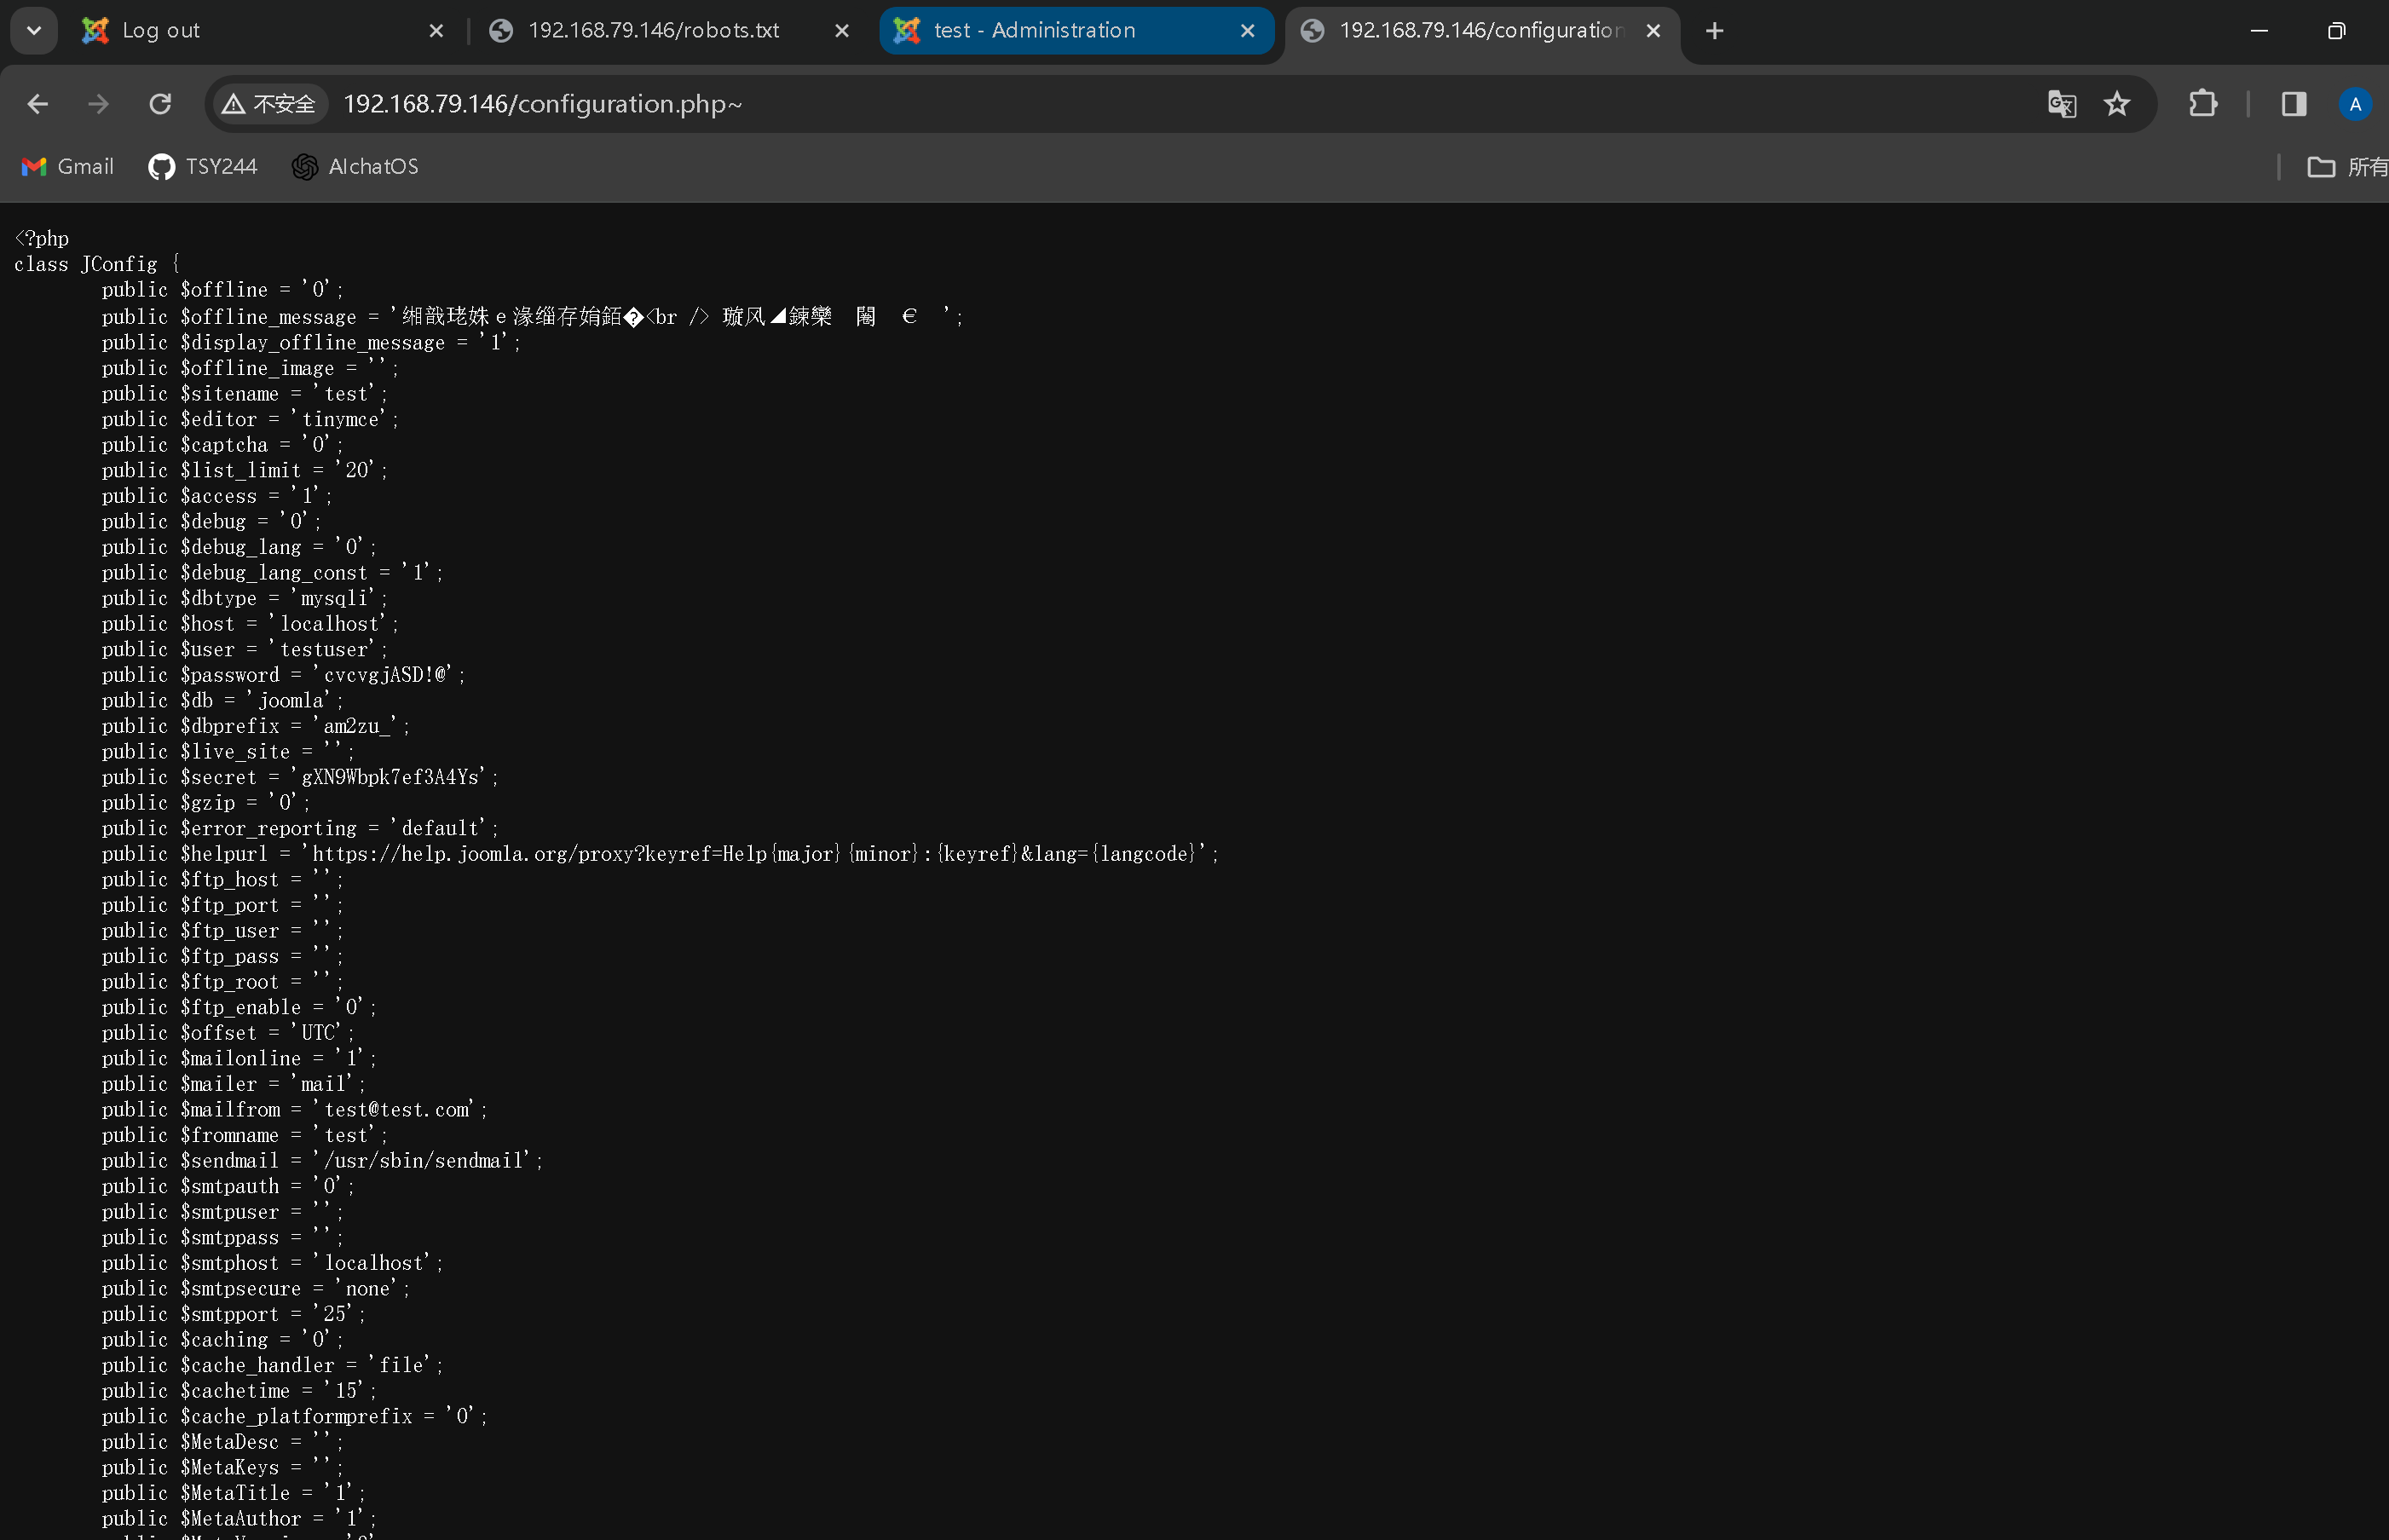Restore down the browser window
The image size is (2389, 1540).
tap(2336, 31)
